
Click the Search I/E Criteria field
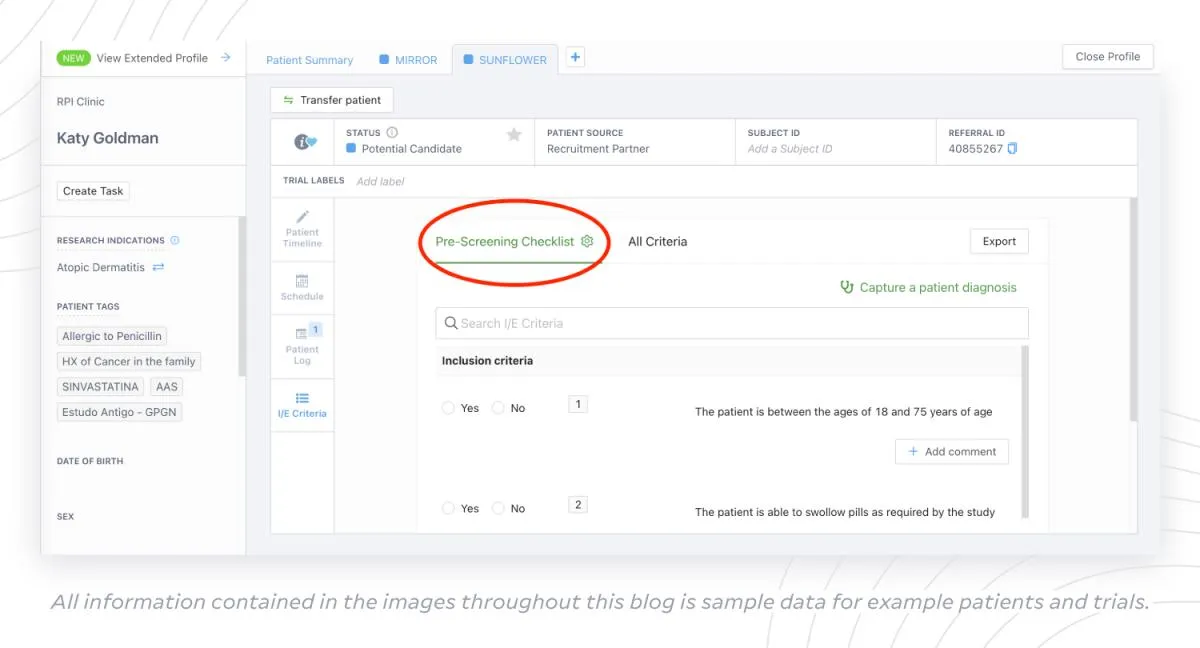732,323
